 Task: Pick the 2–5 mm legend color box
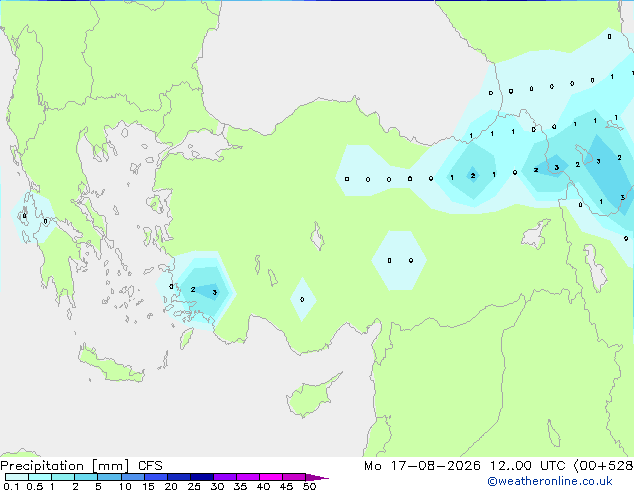pyautogui.click(x=86, y=477)
